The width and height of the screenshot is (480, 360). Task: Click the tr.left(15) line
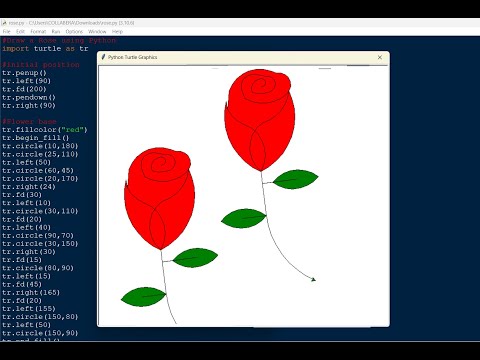point(26,276)
